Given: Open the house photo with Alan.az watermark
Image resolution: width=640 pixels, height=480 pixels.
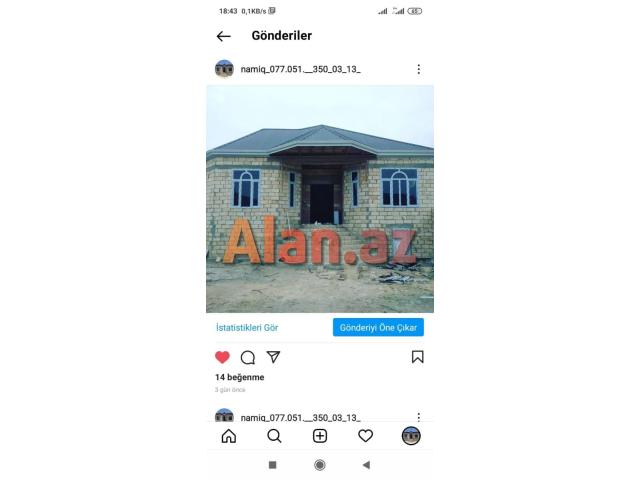Looking at the screenshot, I should click(320, 199).
